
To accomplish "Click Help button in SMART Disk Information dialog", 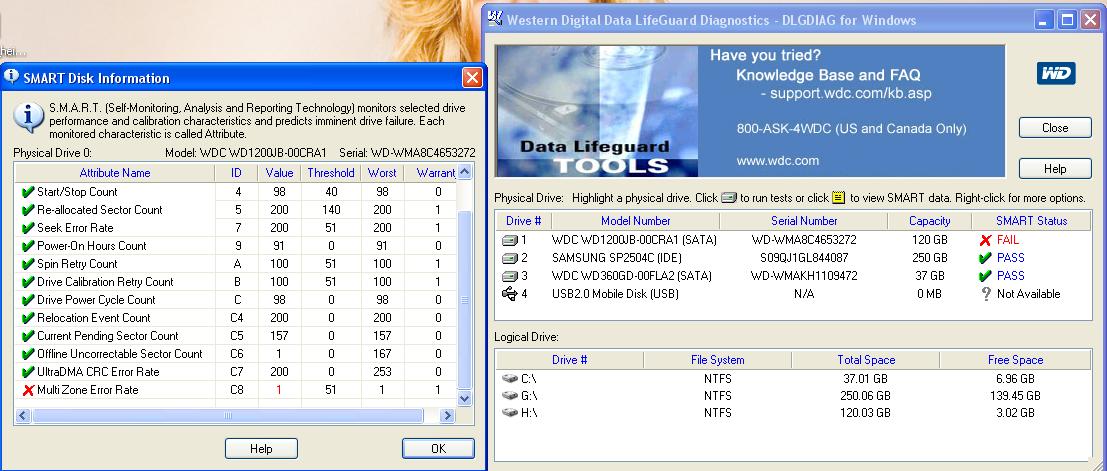I will coord(261,448).
